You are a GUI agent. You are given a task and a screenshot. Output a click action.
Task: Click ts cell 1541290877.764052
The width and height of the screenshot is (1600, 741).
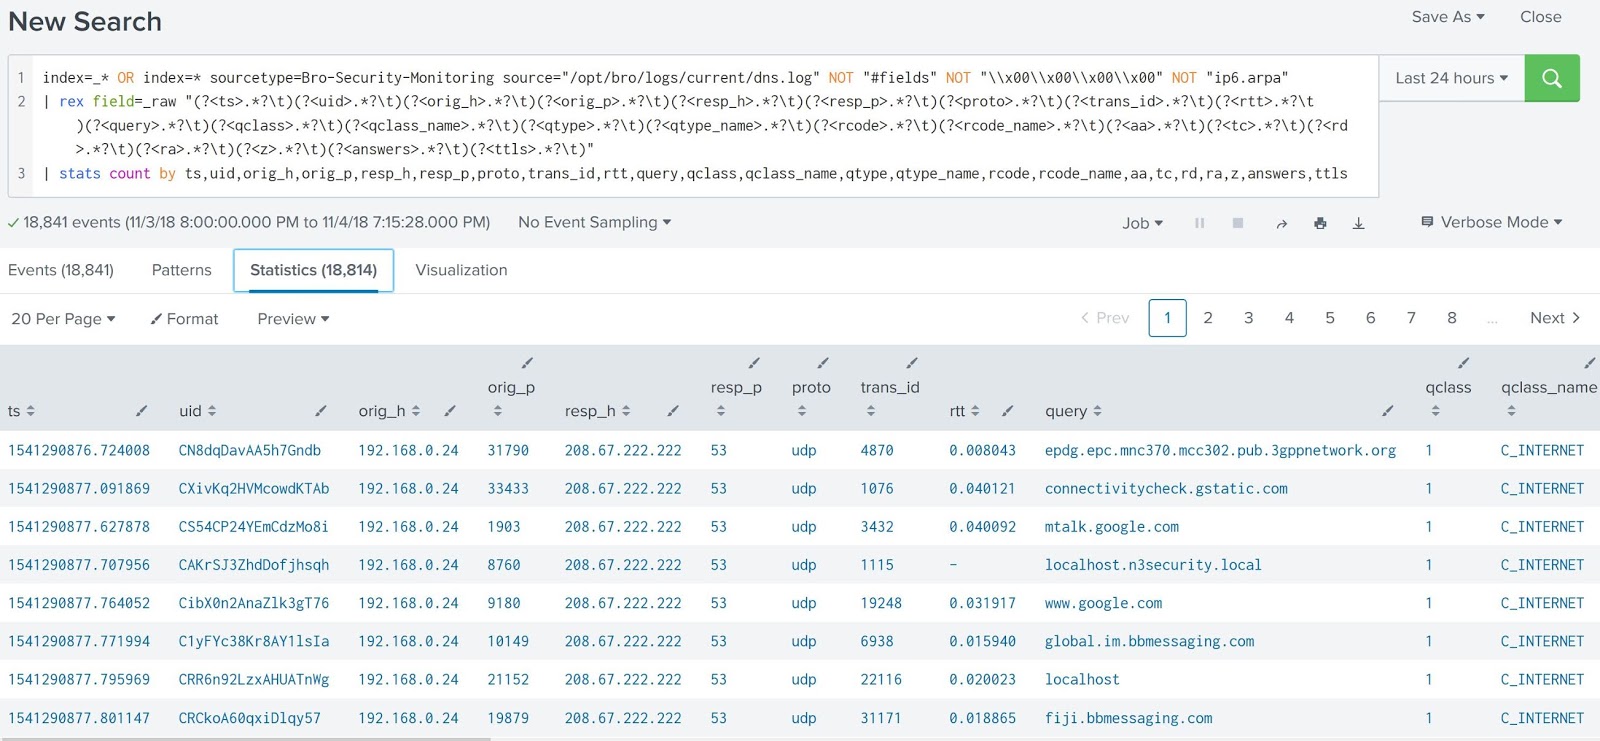coord(79,603)
